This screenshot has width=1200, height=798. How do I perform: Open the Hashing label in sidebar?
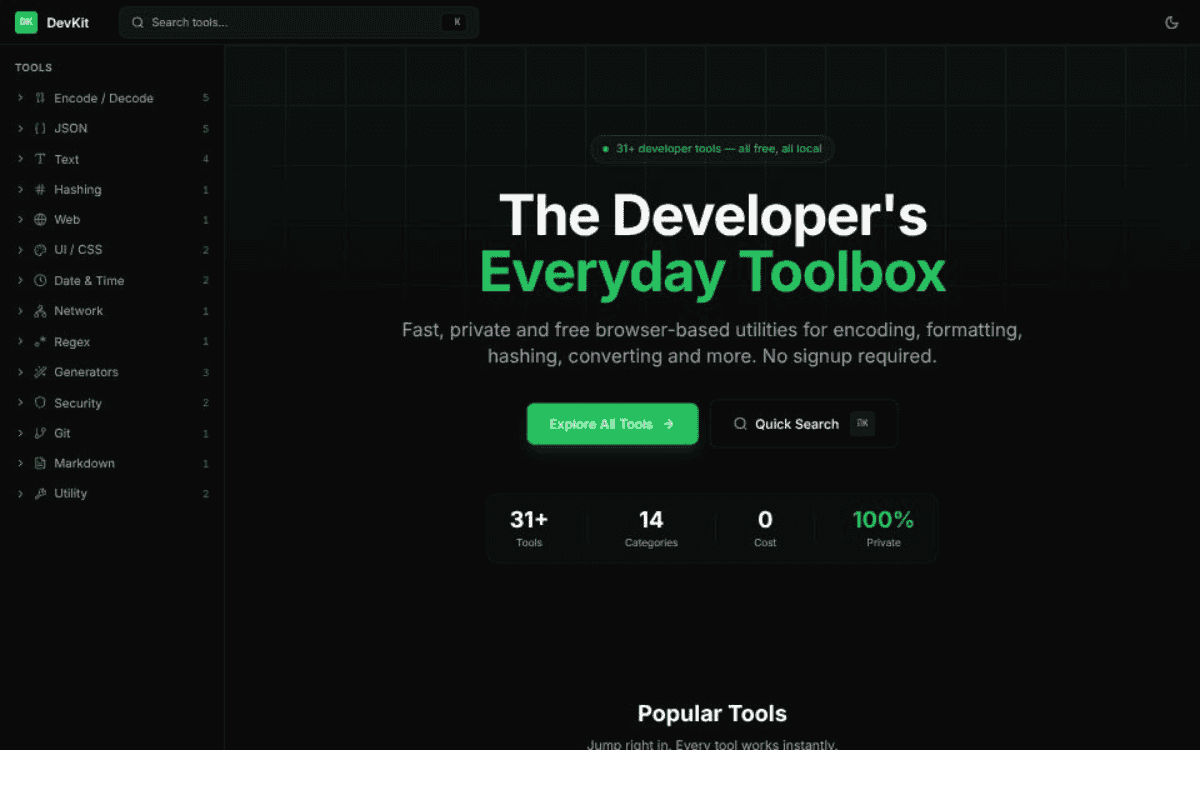point(78,189)
